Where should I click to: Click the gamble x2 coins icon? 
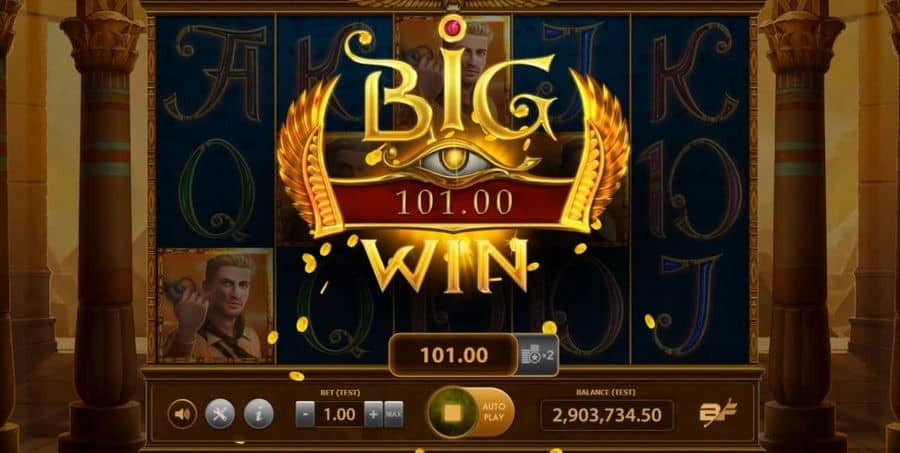tap(538, 355)
